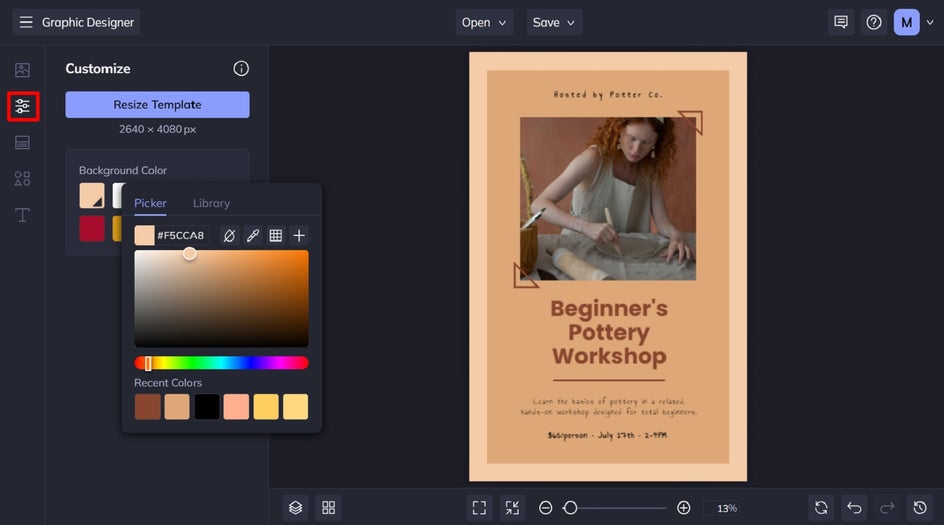Select the Picker tab
Viewport: 944px width, 525px height.
[150, 203]
